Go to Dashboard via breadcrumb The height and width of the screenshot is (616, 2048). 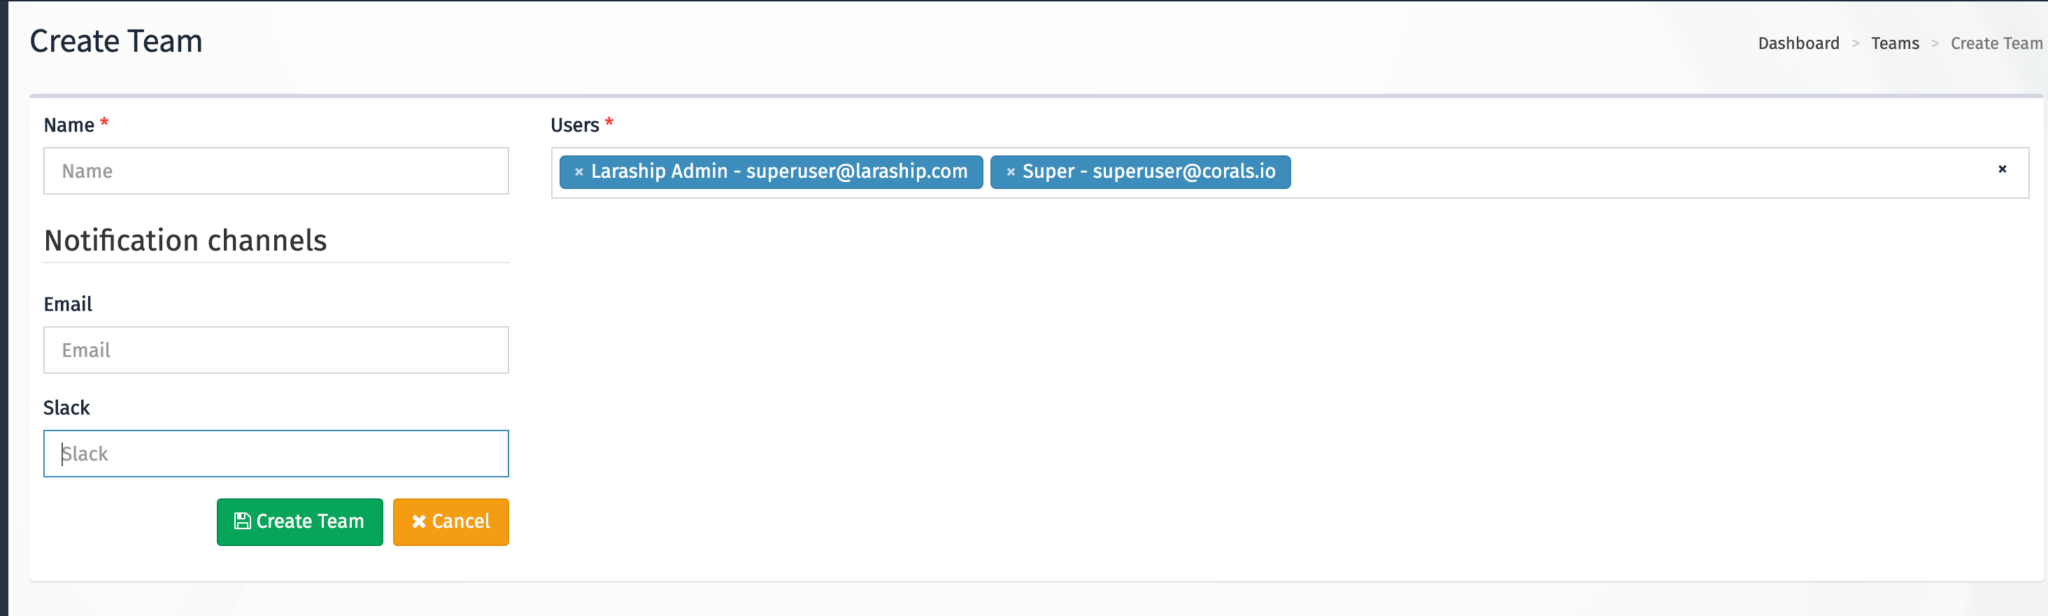(x=1798, y=43)
